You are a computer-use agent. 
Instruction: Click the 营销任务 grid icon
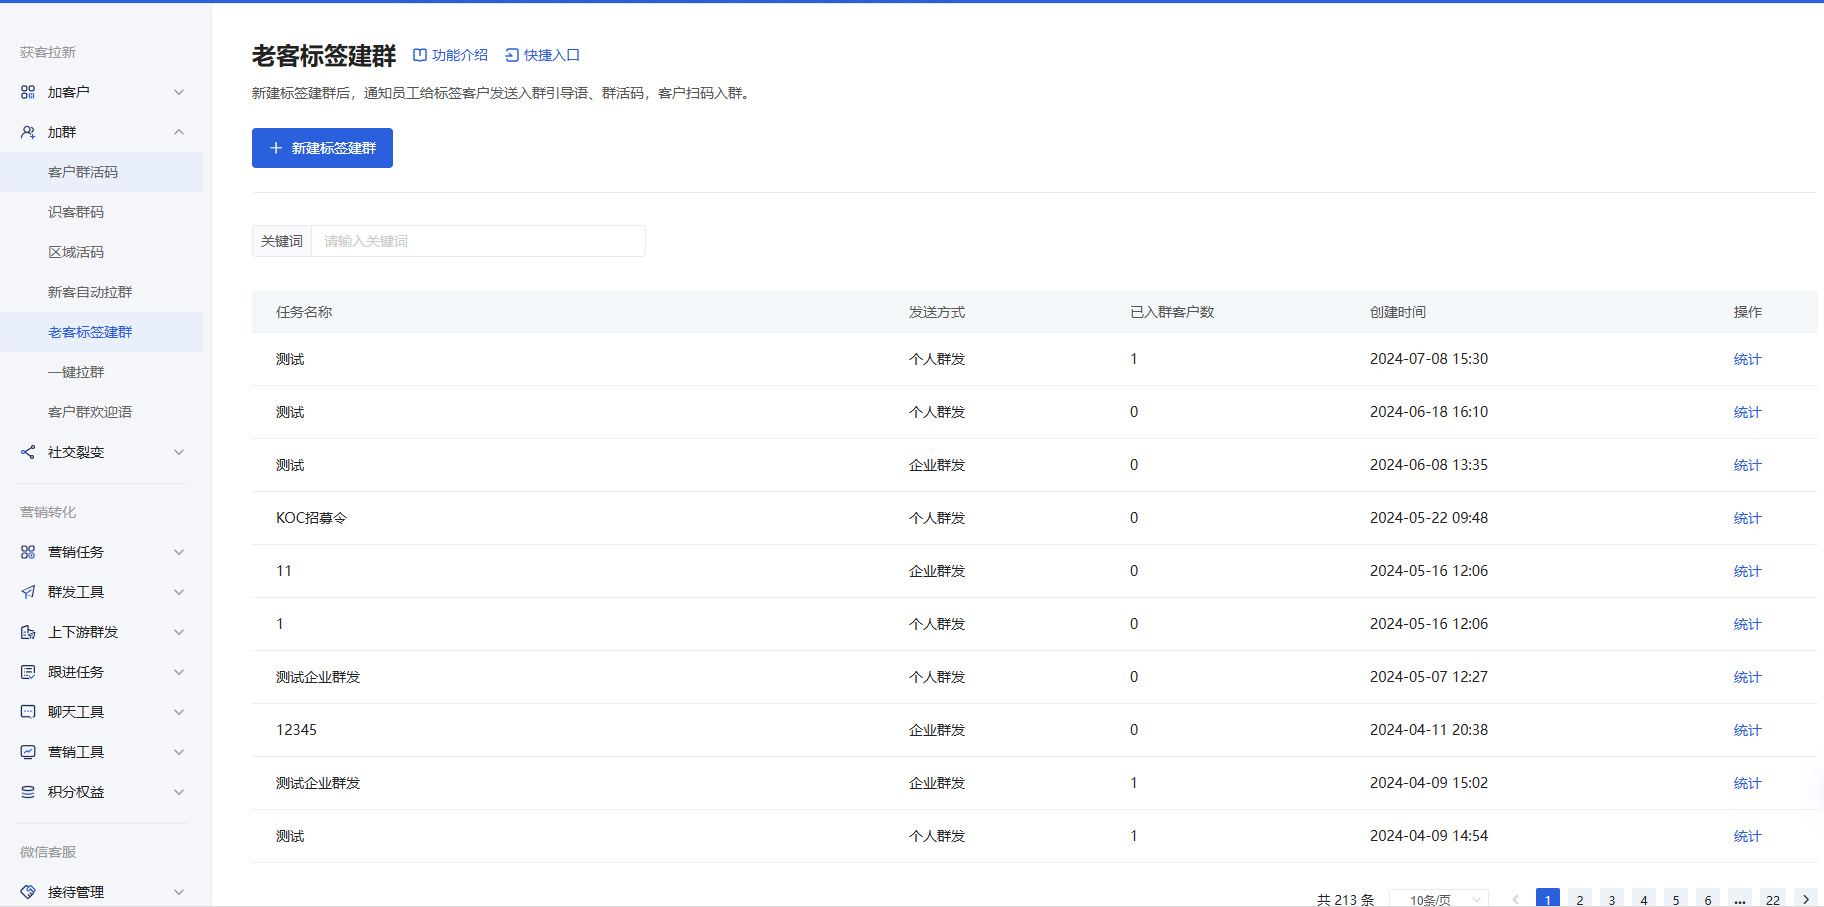[28, 552]
